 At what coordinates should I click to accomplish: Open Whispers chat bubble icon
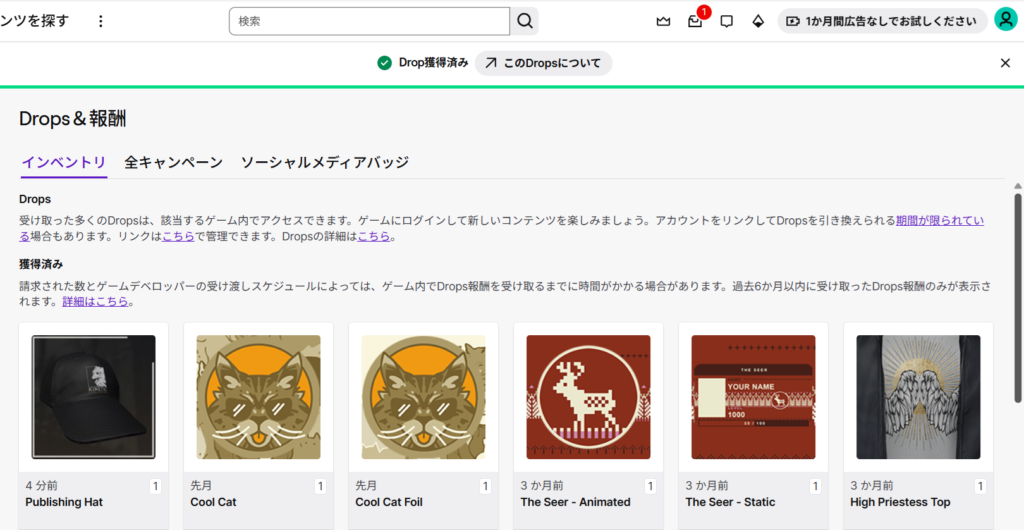(726, 22)
